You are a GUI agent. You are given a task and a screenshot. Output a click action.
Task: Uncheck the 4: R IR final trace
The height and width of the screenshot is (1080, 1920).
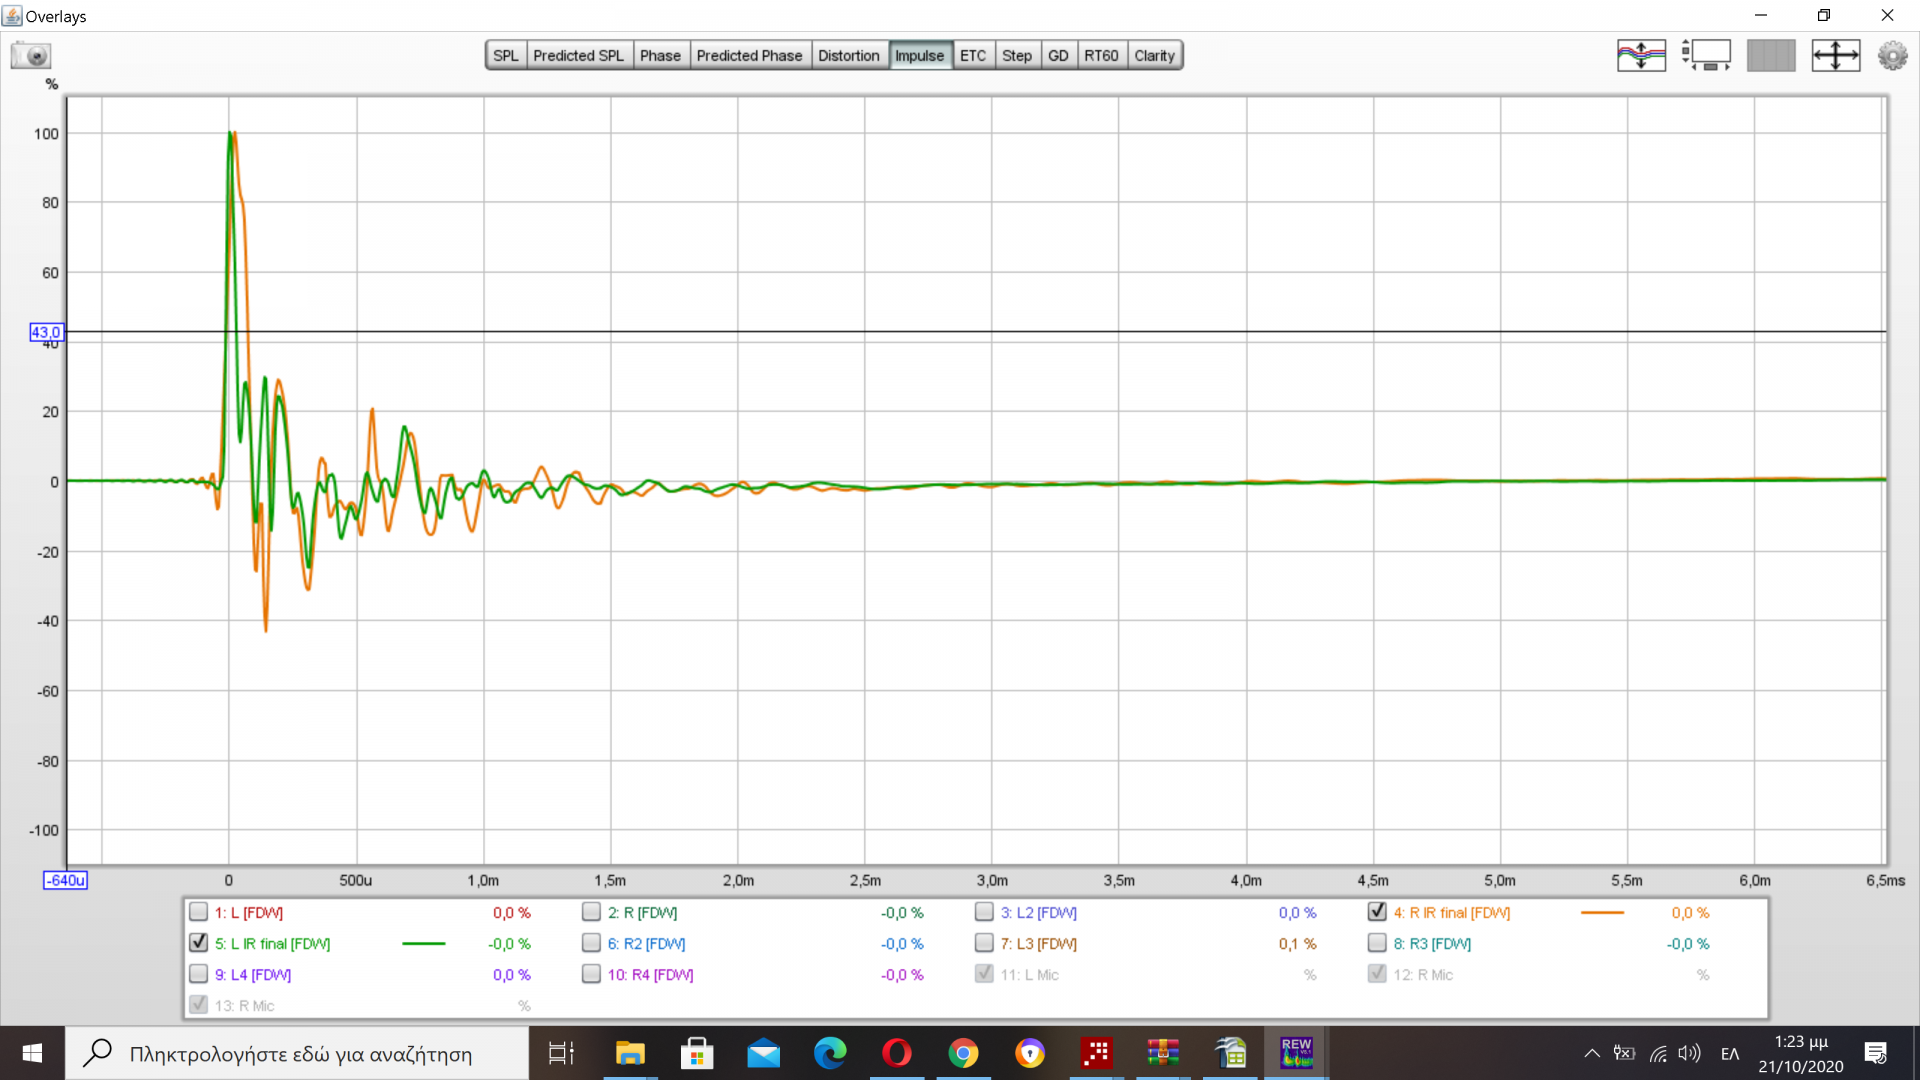pyautogui.click(x=1377, y=912)
